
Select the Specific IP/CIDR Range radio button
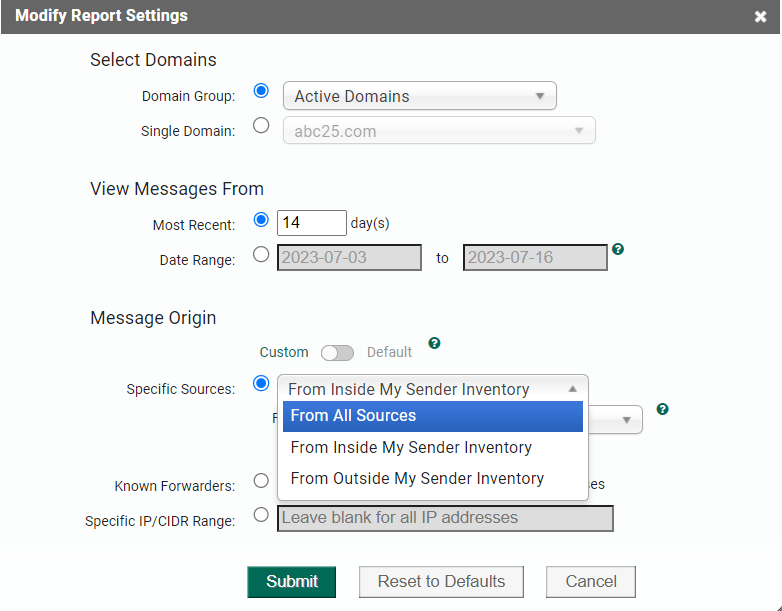[261, 514]
